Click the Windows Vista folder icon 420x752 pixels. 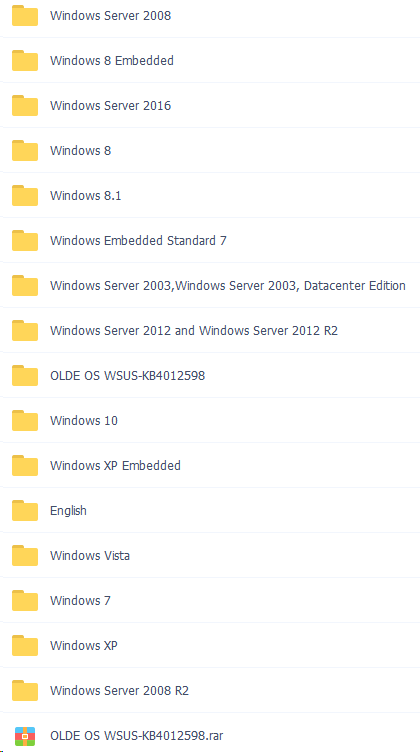point(25,556)
